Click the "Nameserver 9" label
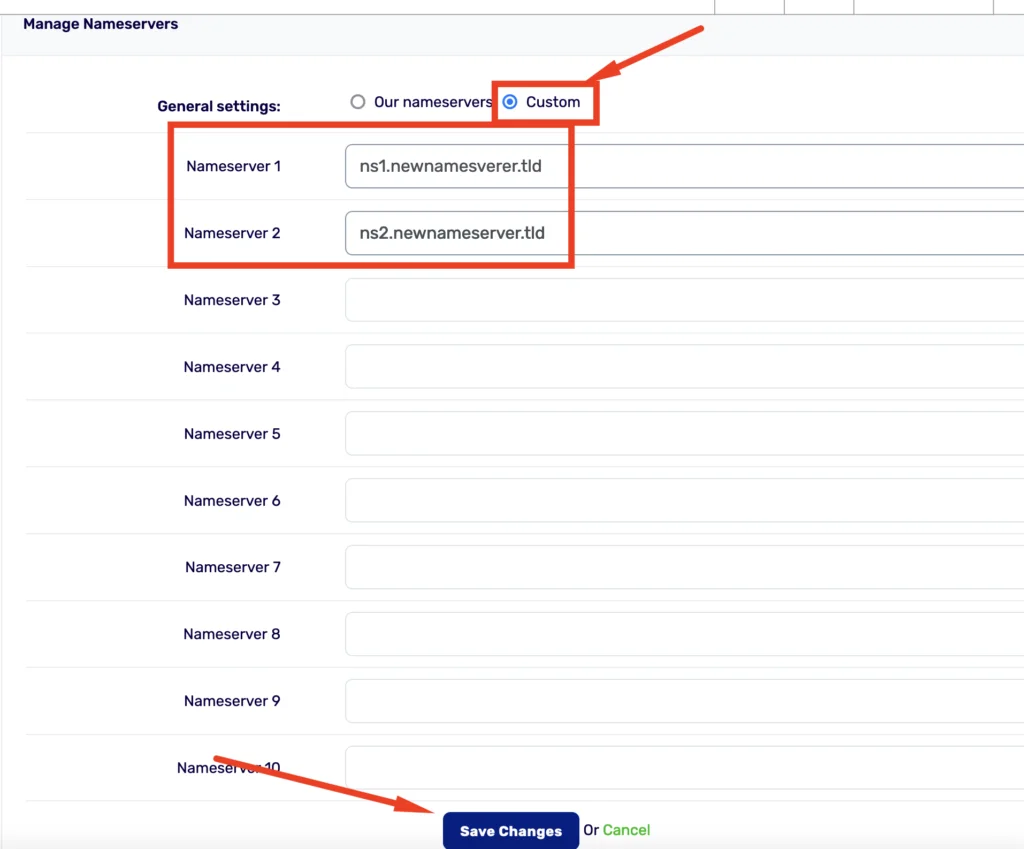The height and width of the screenshot is (849, 1024). pos(232,701)
